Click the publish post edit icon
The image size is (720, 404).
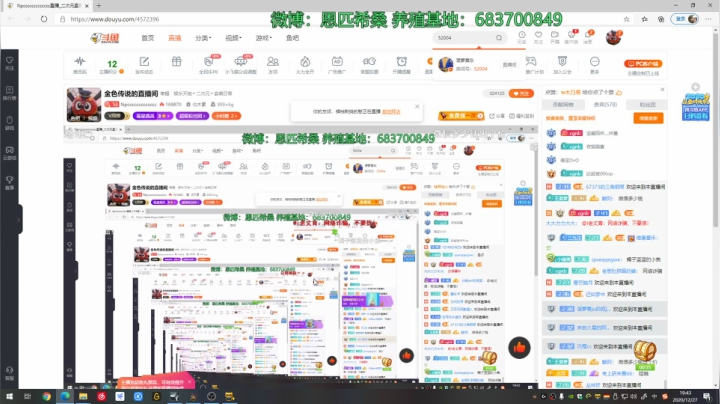tap(144, 65)
